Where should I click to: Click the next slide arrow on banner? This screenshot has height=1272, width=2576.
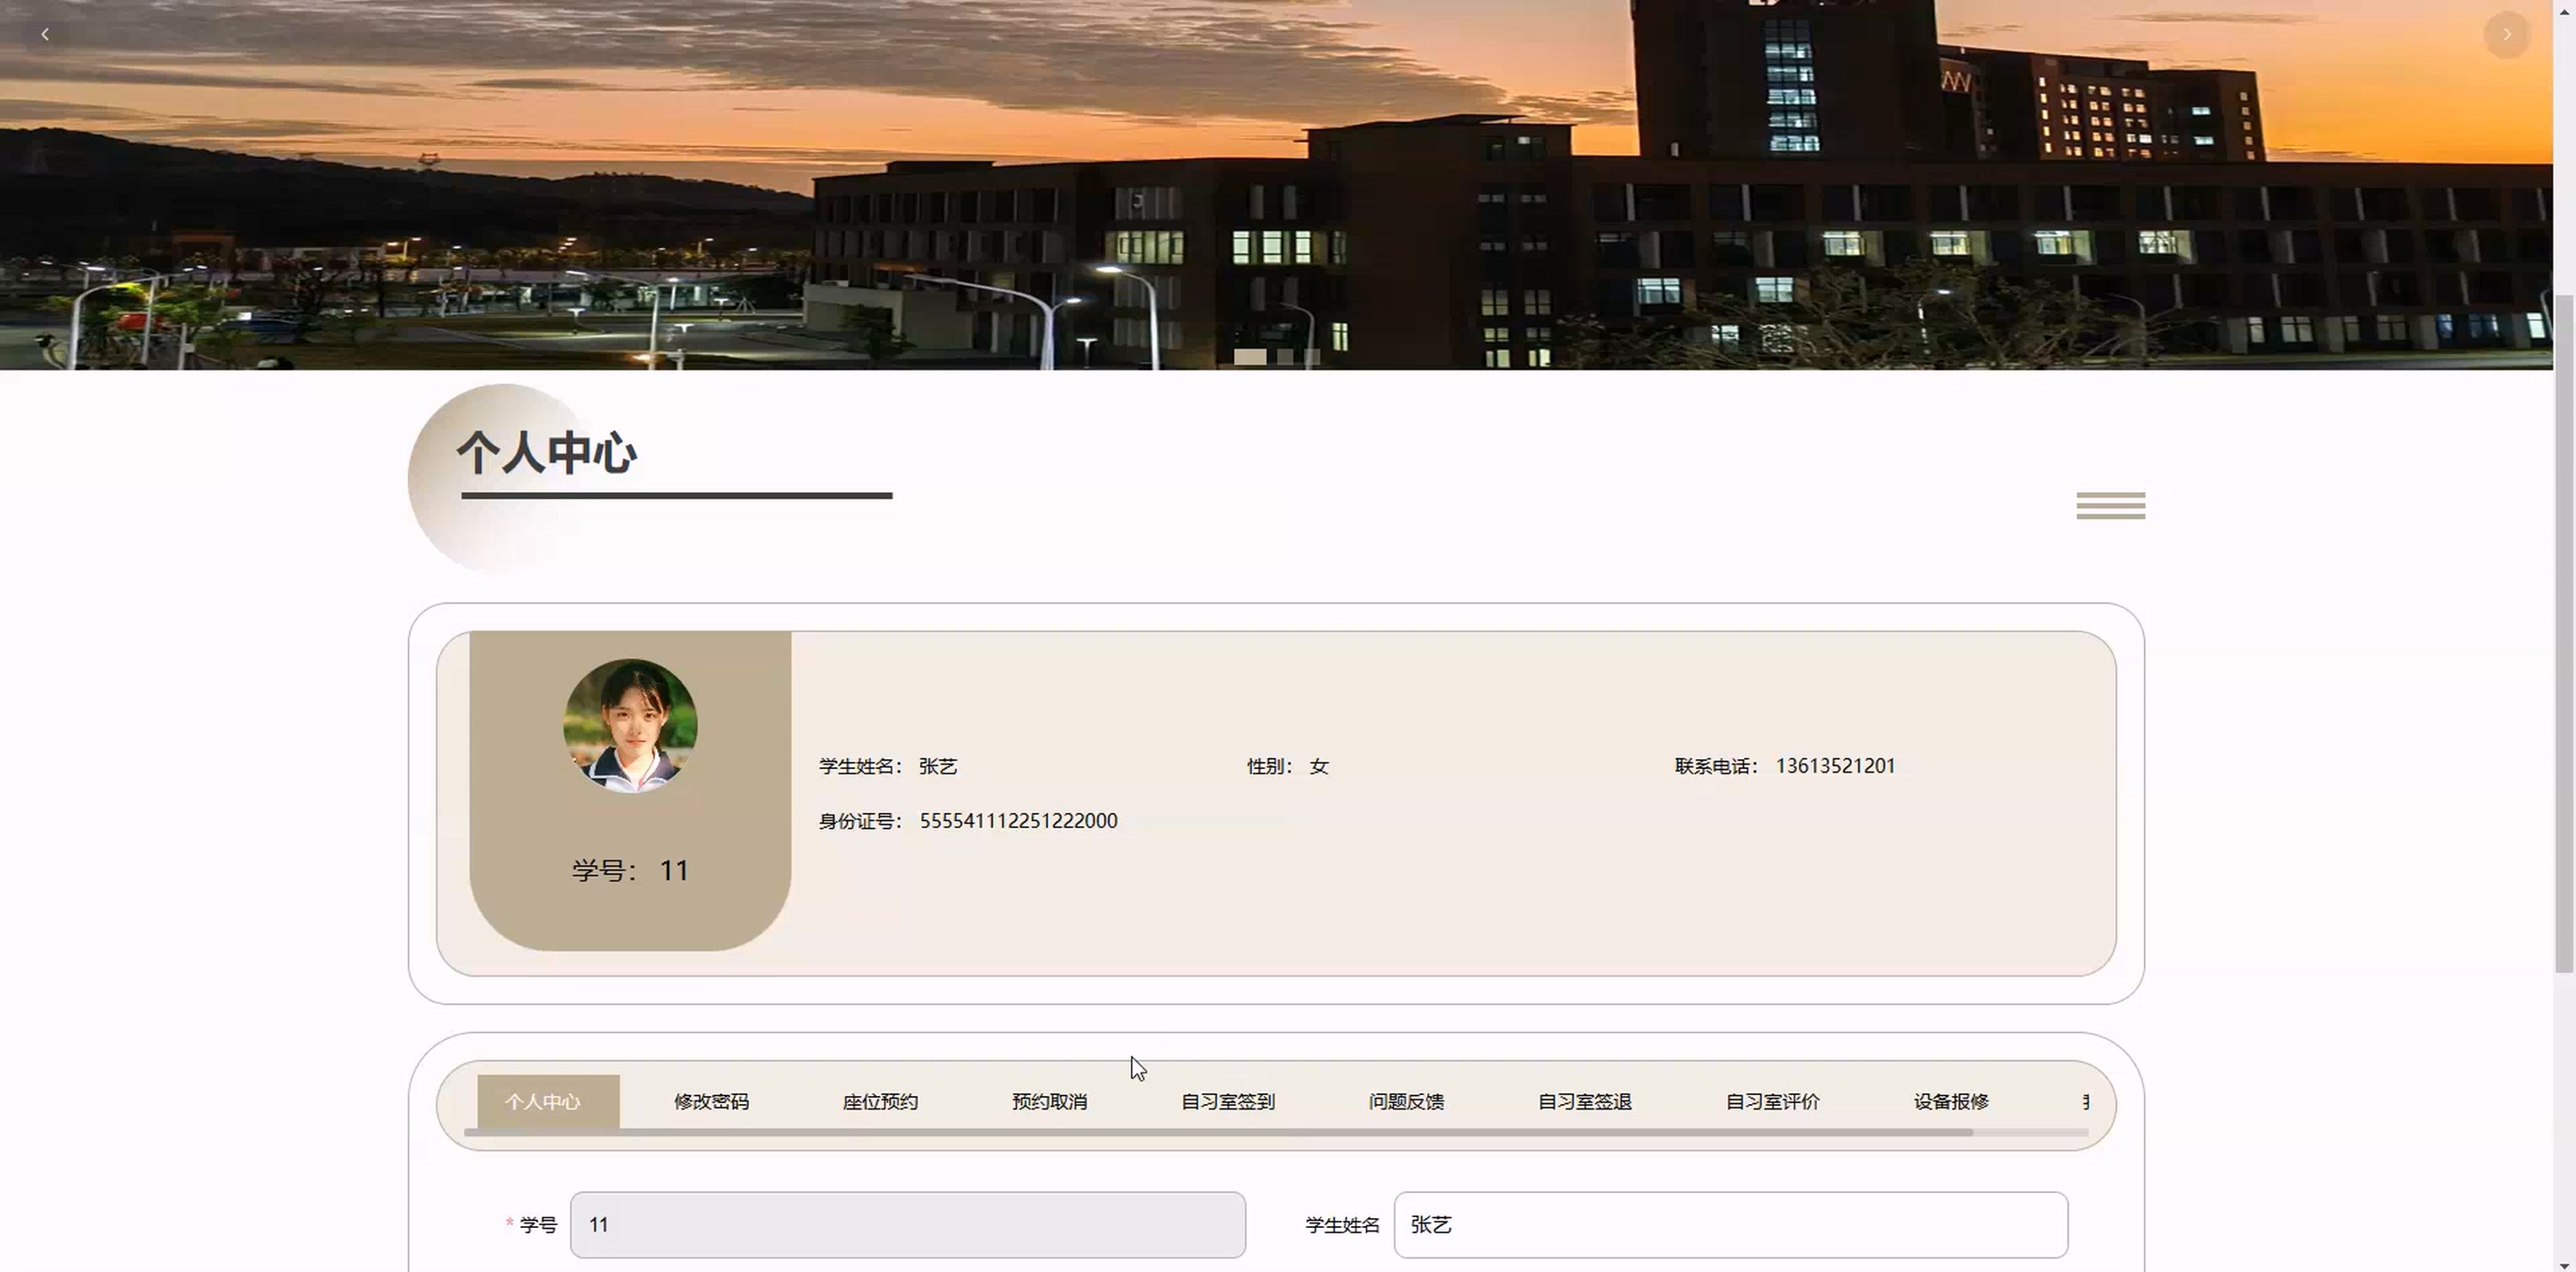[x=2506, y=34]
